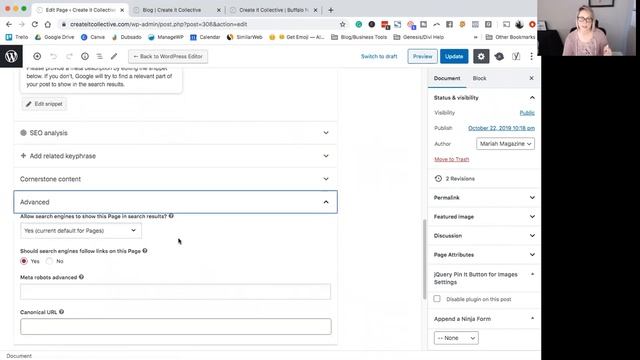
Task: Open Google Drive bookmark
Action: 54,37
